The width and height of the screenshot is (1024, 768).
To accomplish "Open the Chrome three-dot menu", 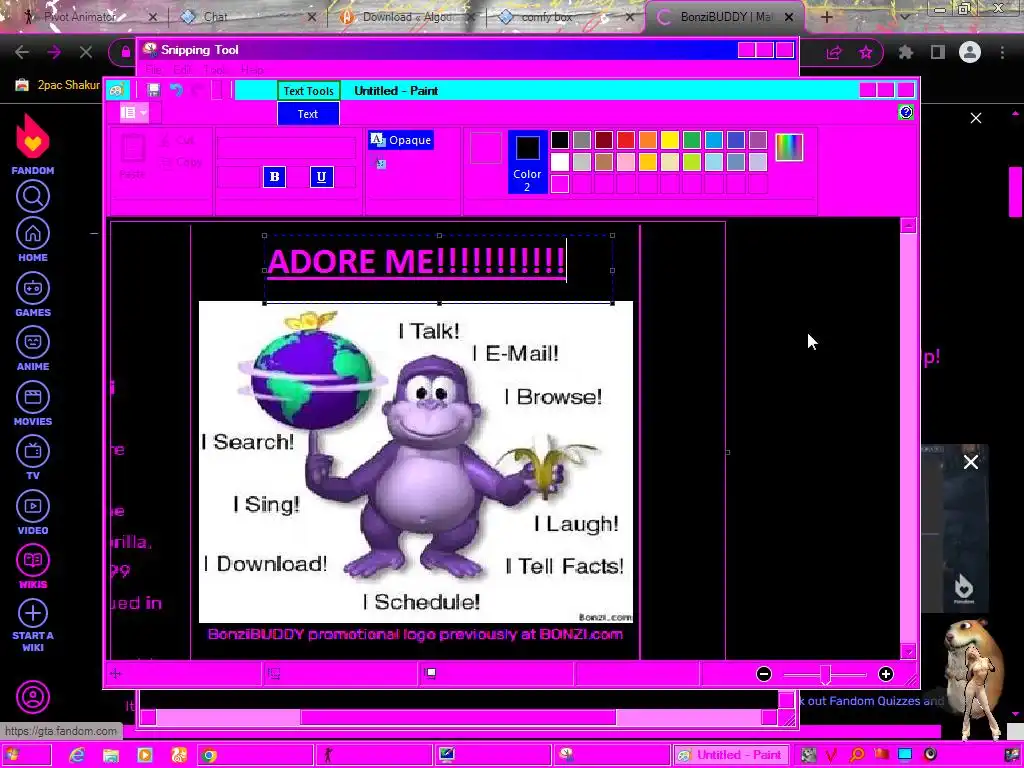I will [1002, 52].
